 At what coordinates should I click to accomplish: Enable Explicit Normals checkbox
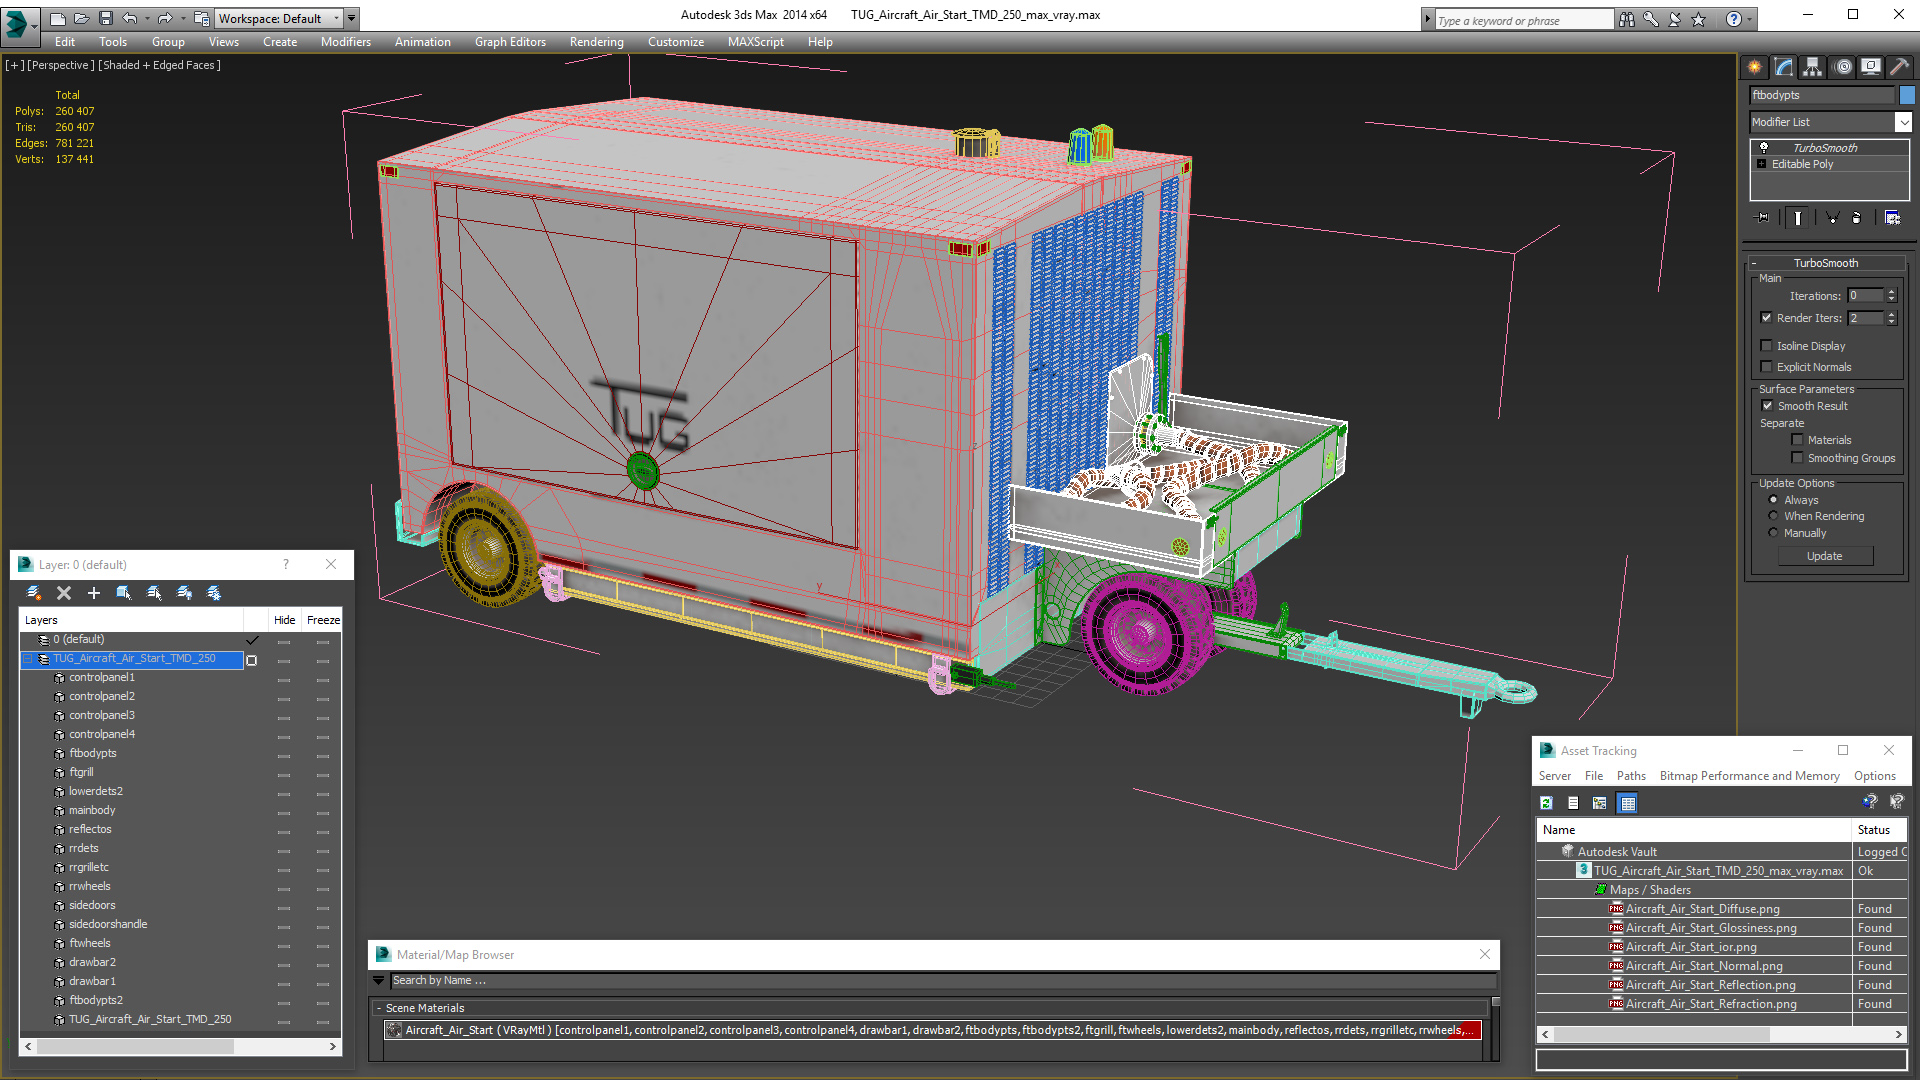1766,367
